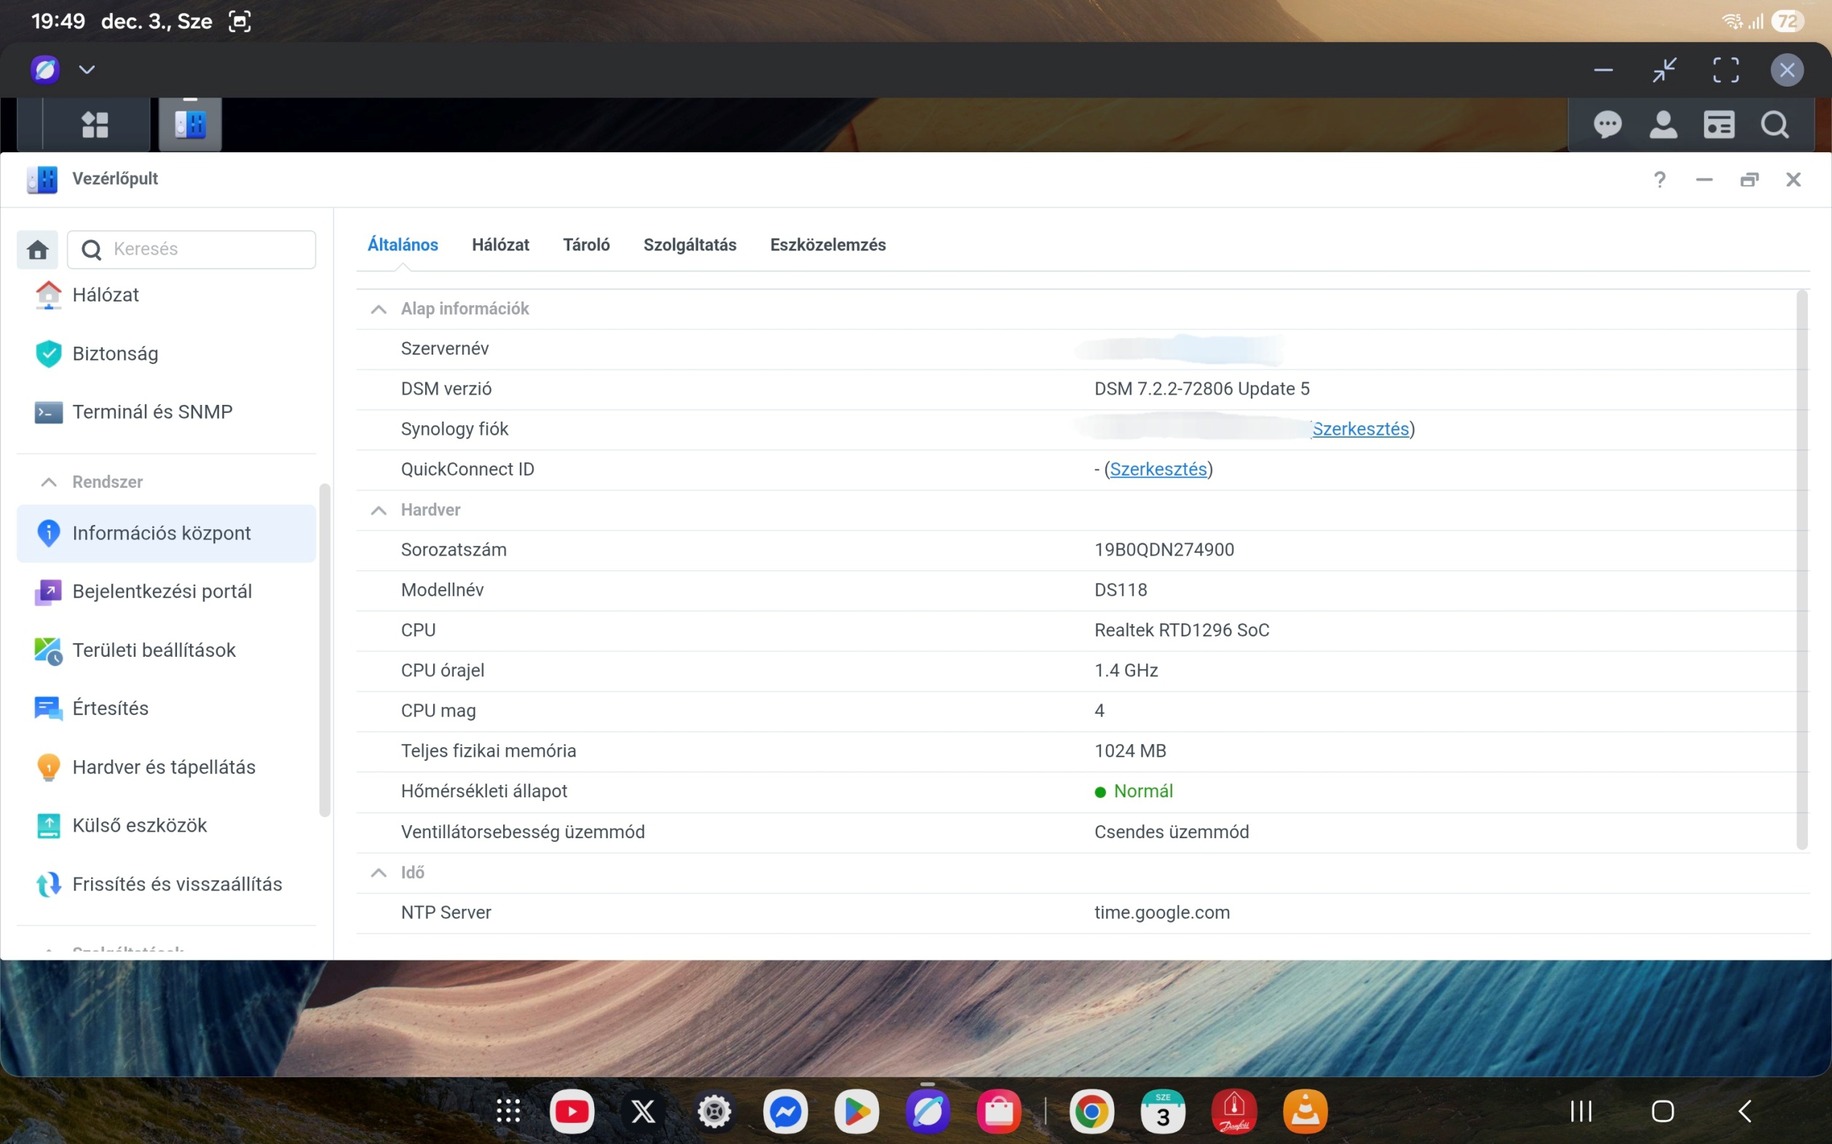Viewport: 1832px width, 1144px height.
Task: Launch Messenger from the taskbar
Action: (785, 1111)
